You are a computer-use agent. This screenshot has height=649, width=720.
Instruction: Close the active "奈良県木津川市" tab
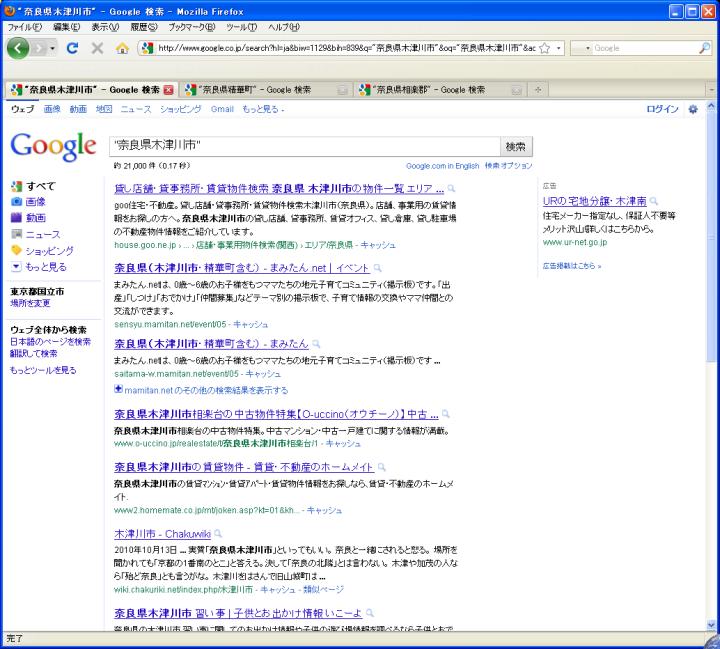point(169,89)
